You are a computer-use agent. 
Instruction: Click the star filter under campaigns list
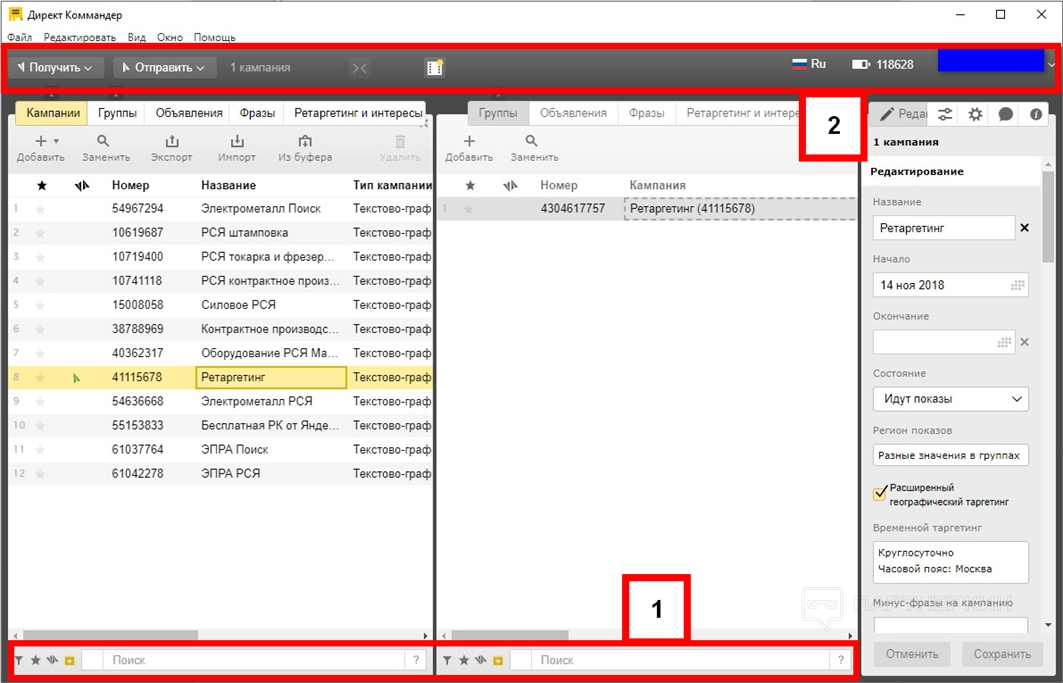[x=35, y=660]
